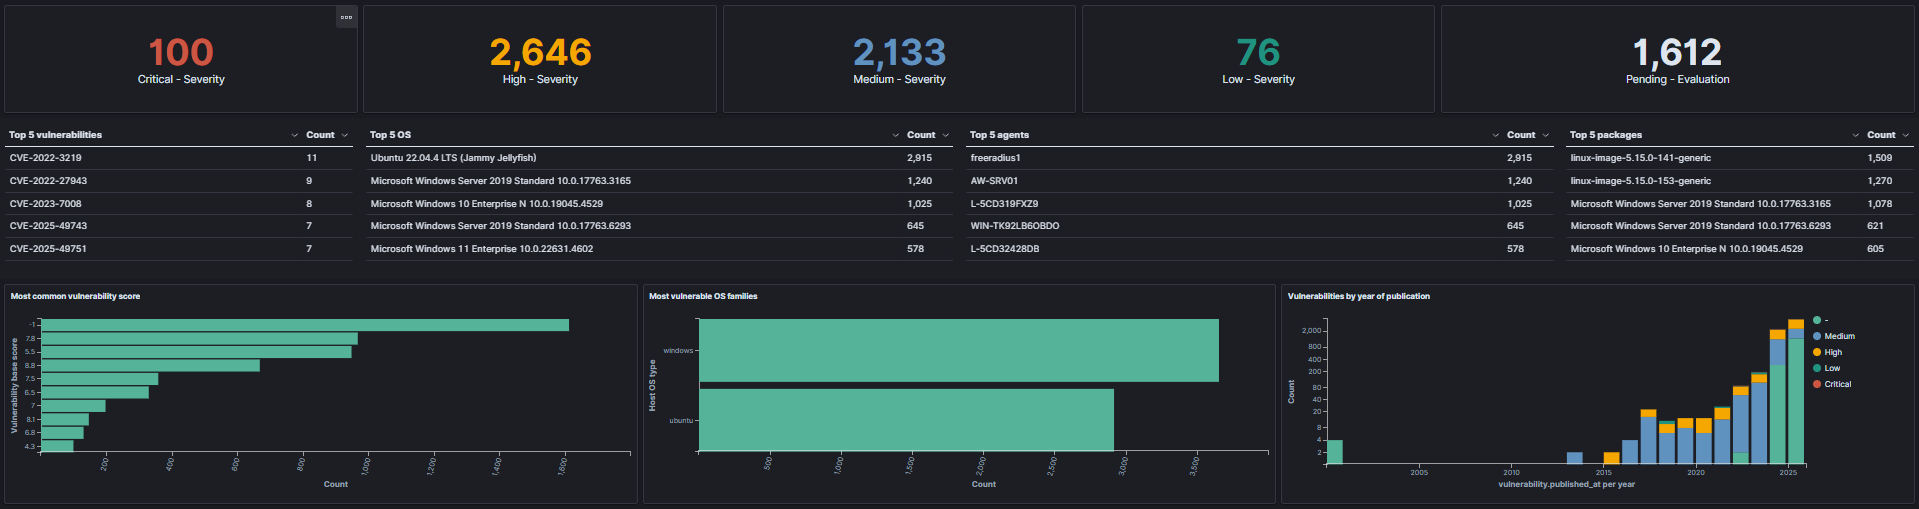Viewport: 1919px width, 509px height.
Task: Expand the Count chevron in Top 5 agents table
Action: pos(1546,135)
